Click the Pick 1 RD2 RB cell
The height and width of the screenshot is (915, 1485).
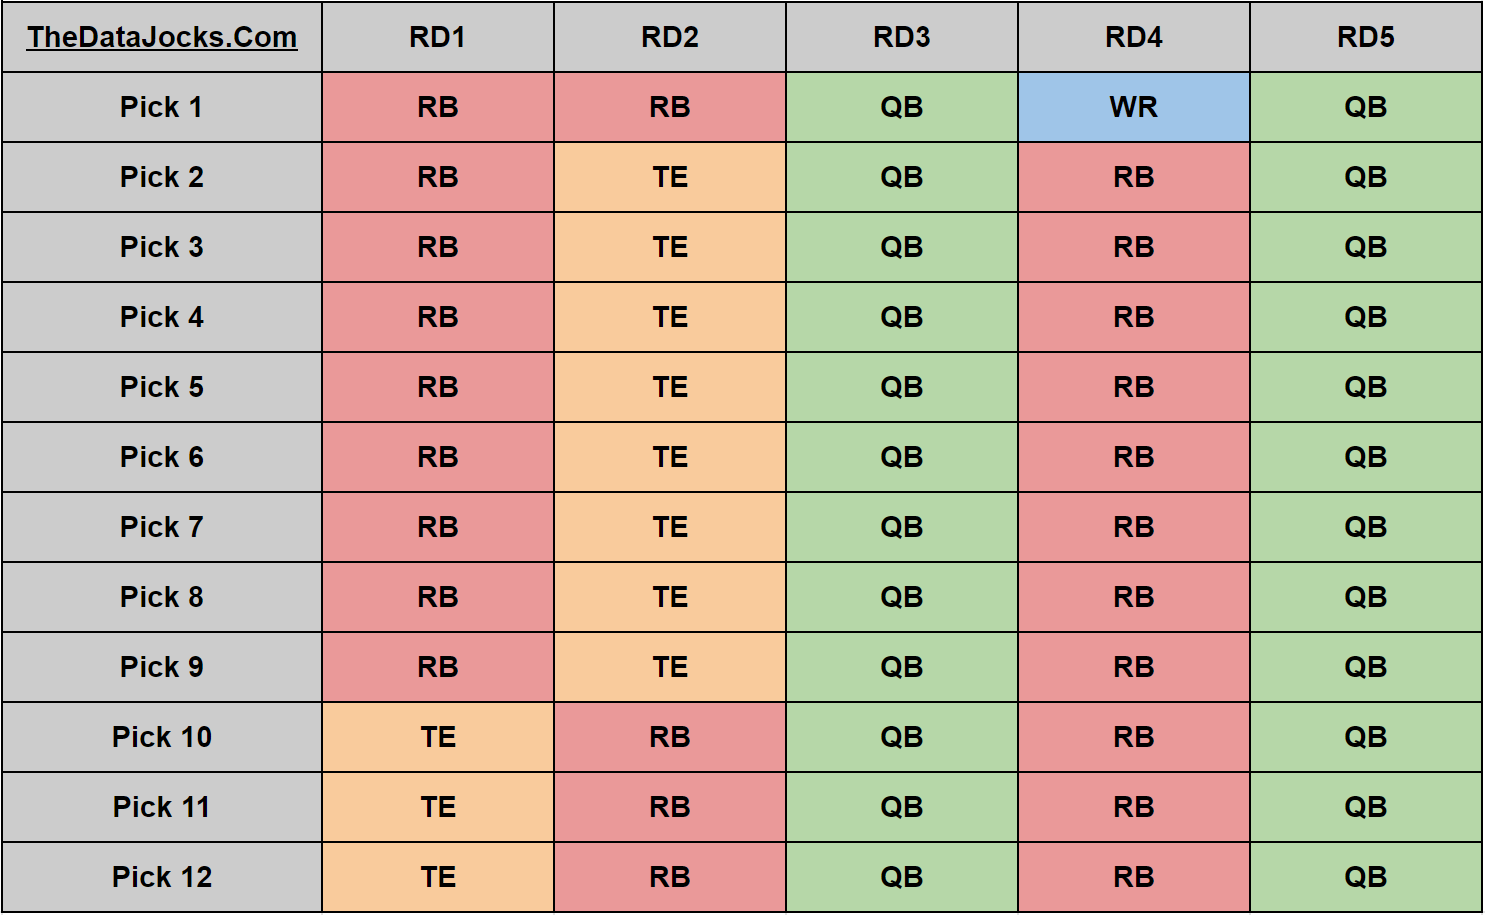click(670, 107)
